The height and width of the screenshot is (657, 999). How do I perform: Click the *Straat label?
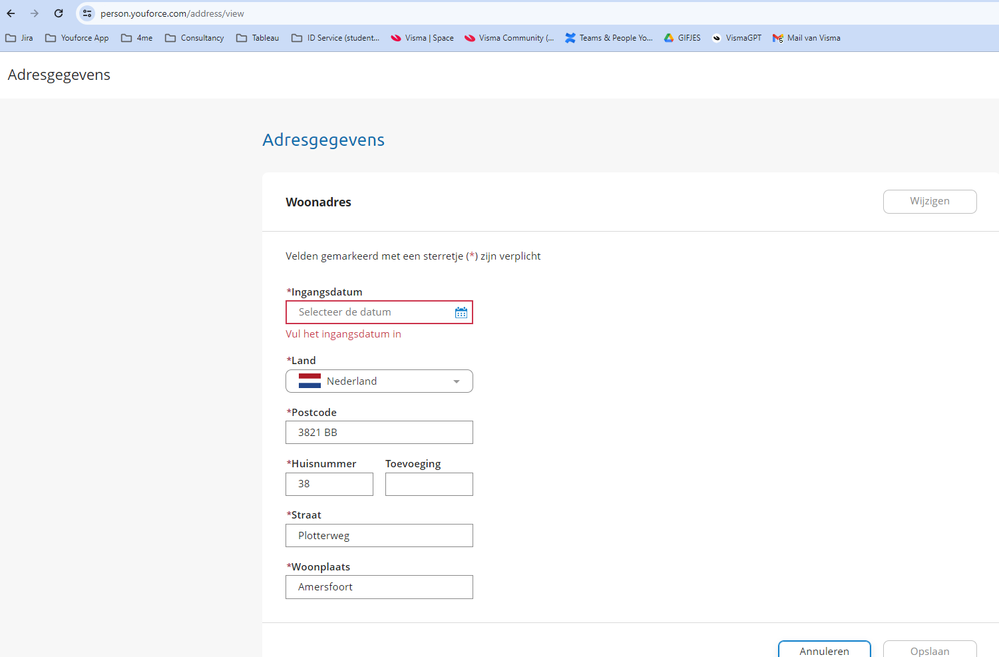[x=304, y=515]
